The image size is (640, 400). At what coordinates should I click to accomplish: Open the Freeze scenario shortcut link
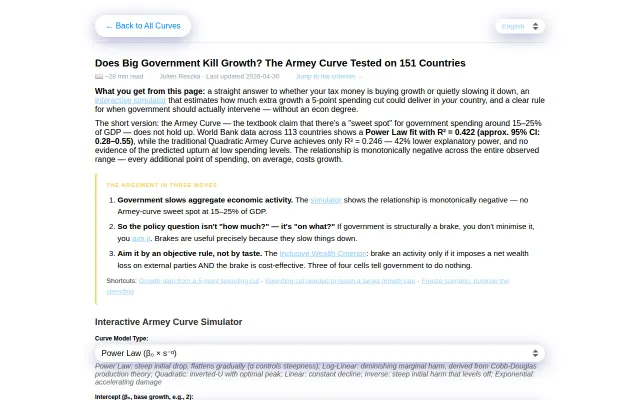465,281
